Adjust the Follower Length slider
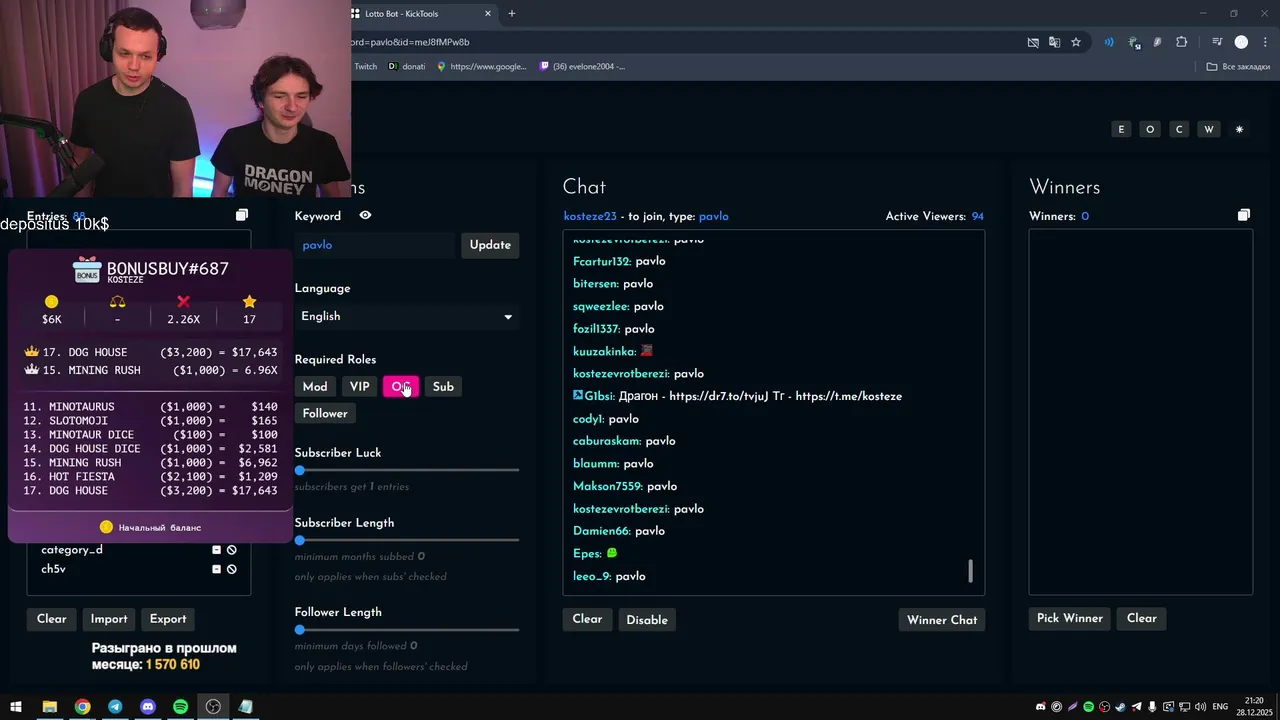1280x720 pixels. click(x=407, y=630)
